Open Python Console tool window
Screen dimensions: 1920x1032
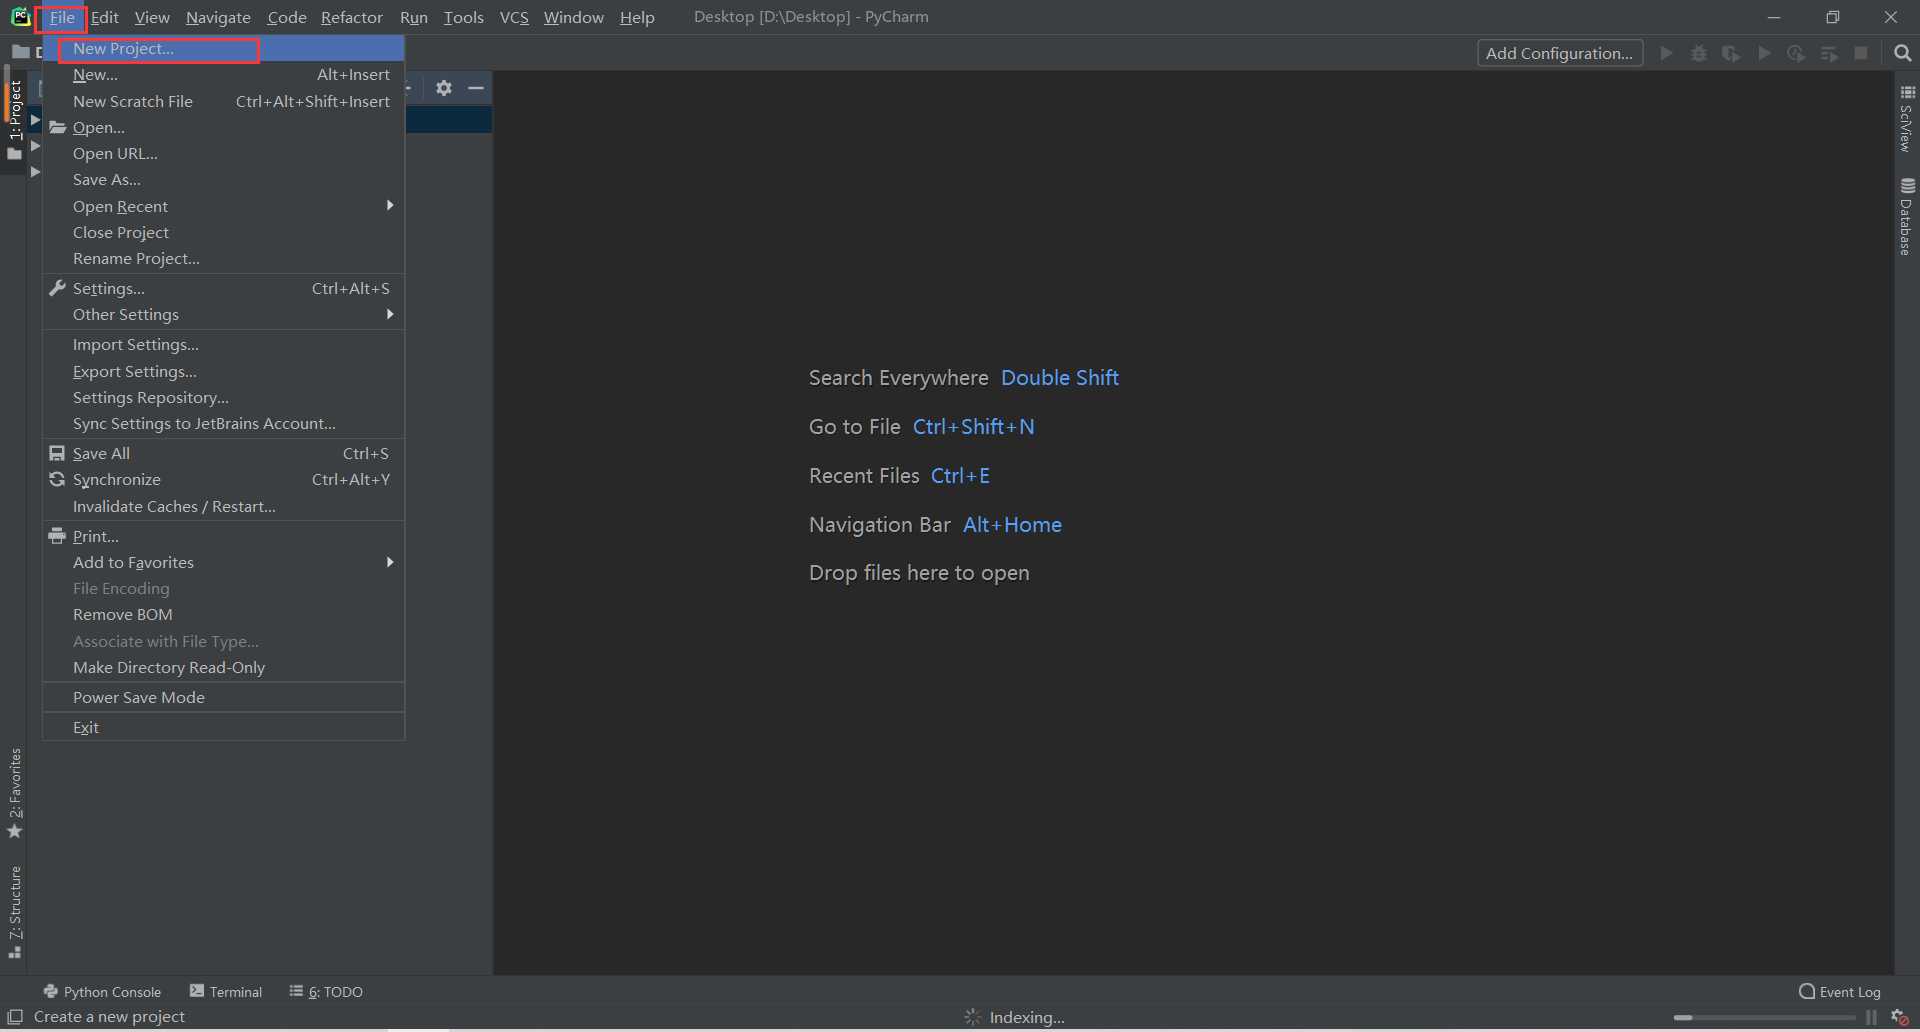(x=102, y=992)
